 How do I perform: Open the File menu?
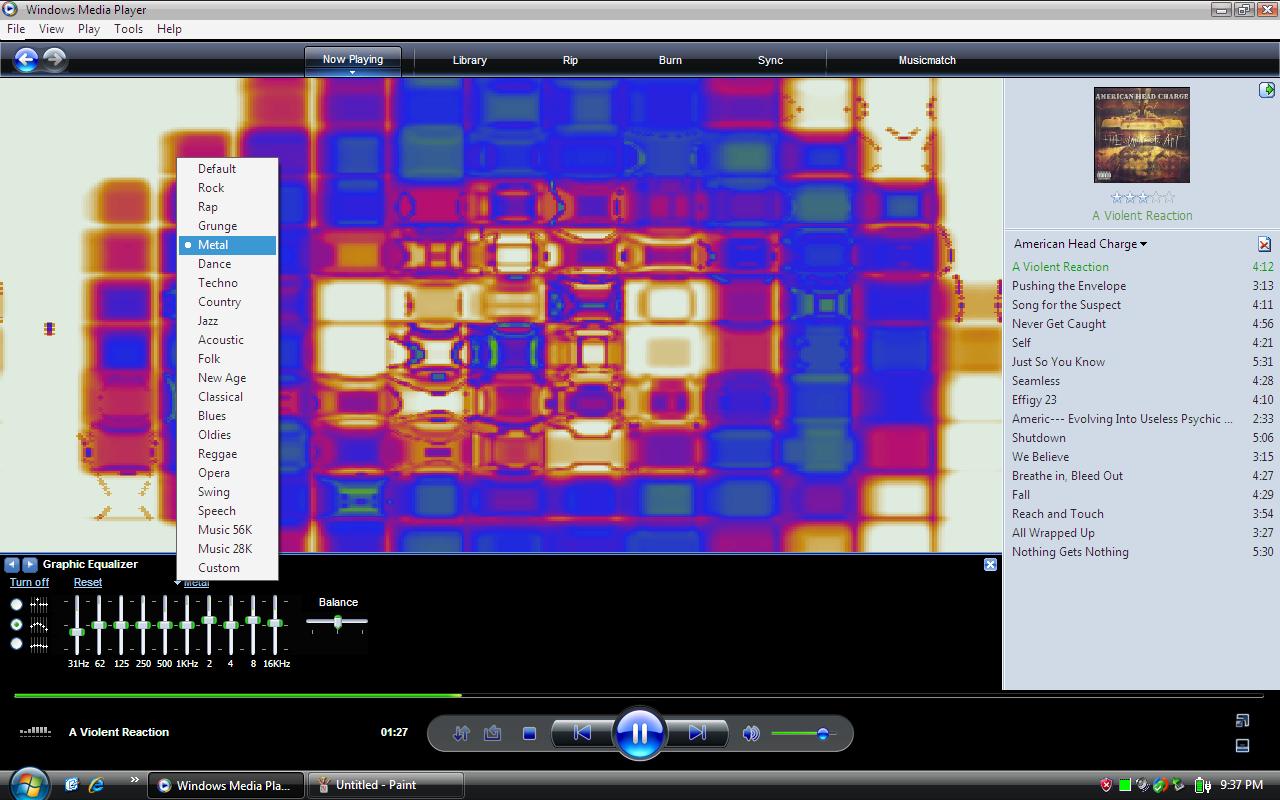(16, 29)
